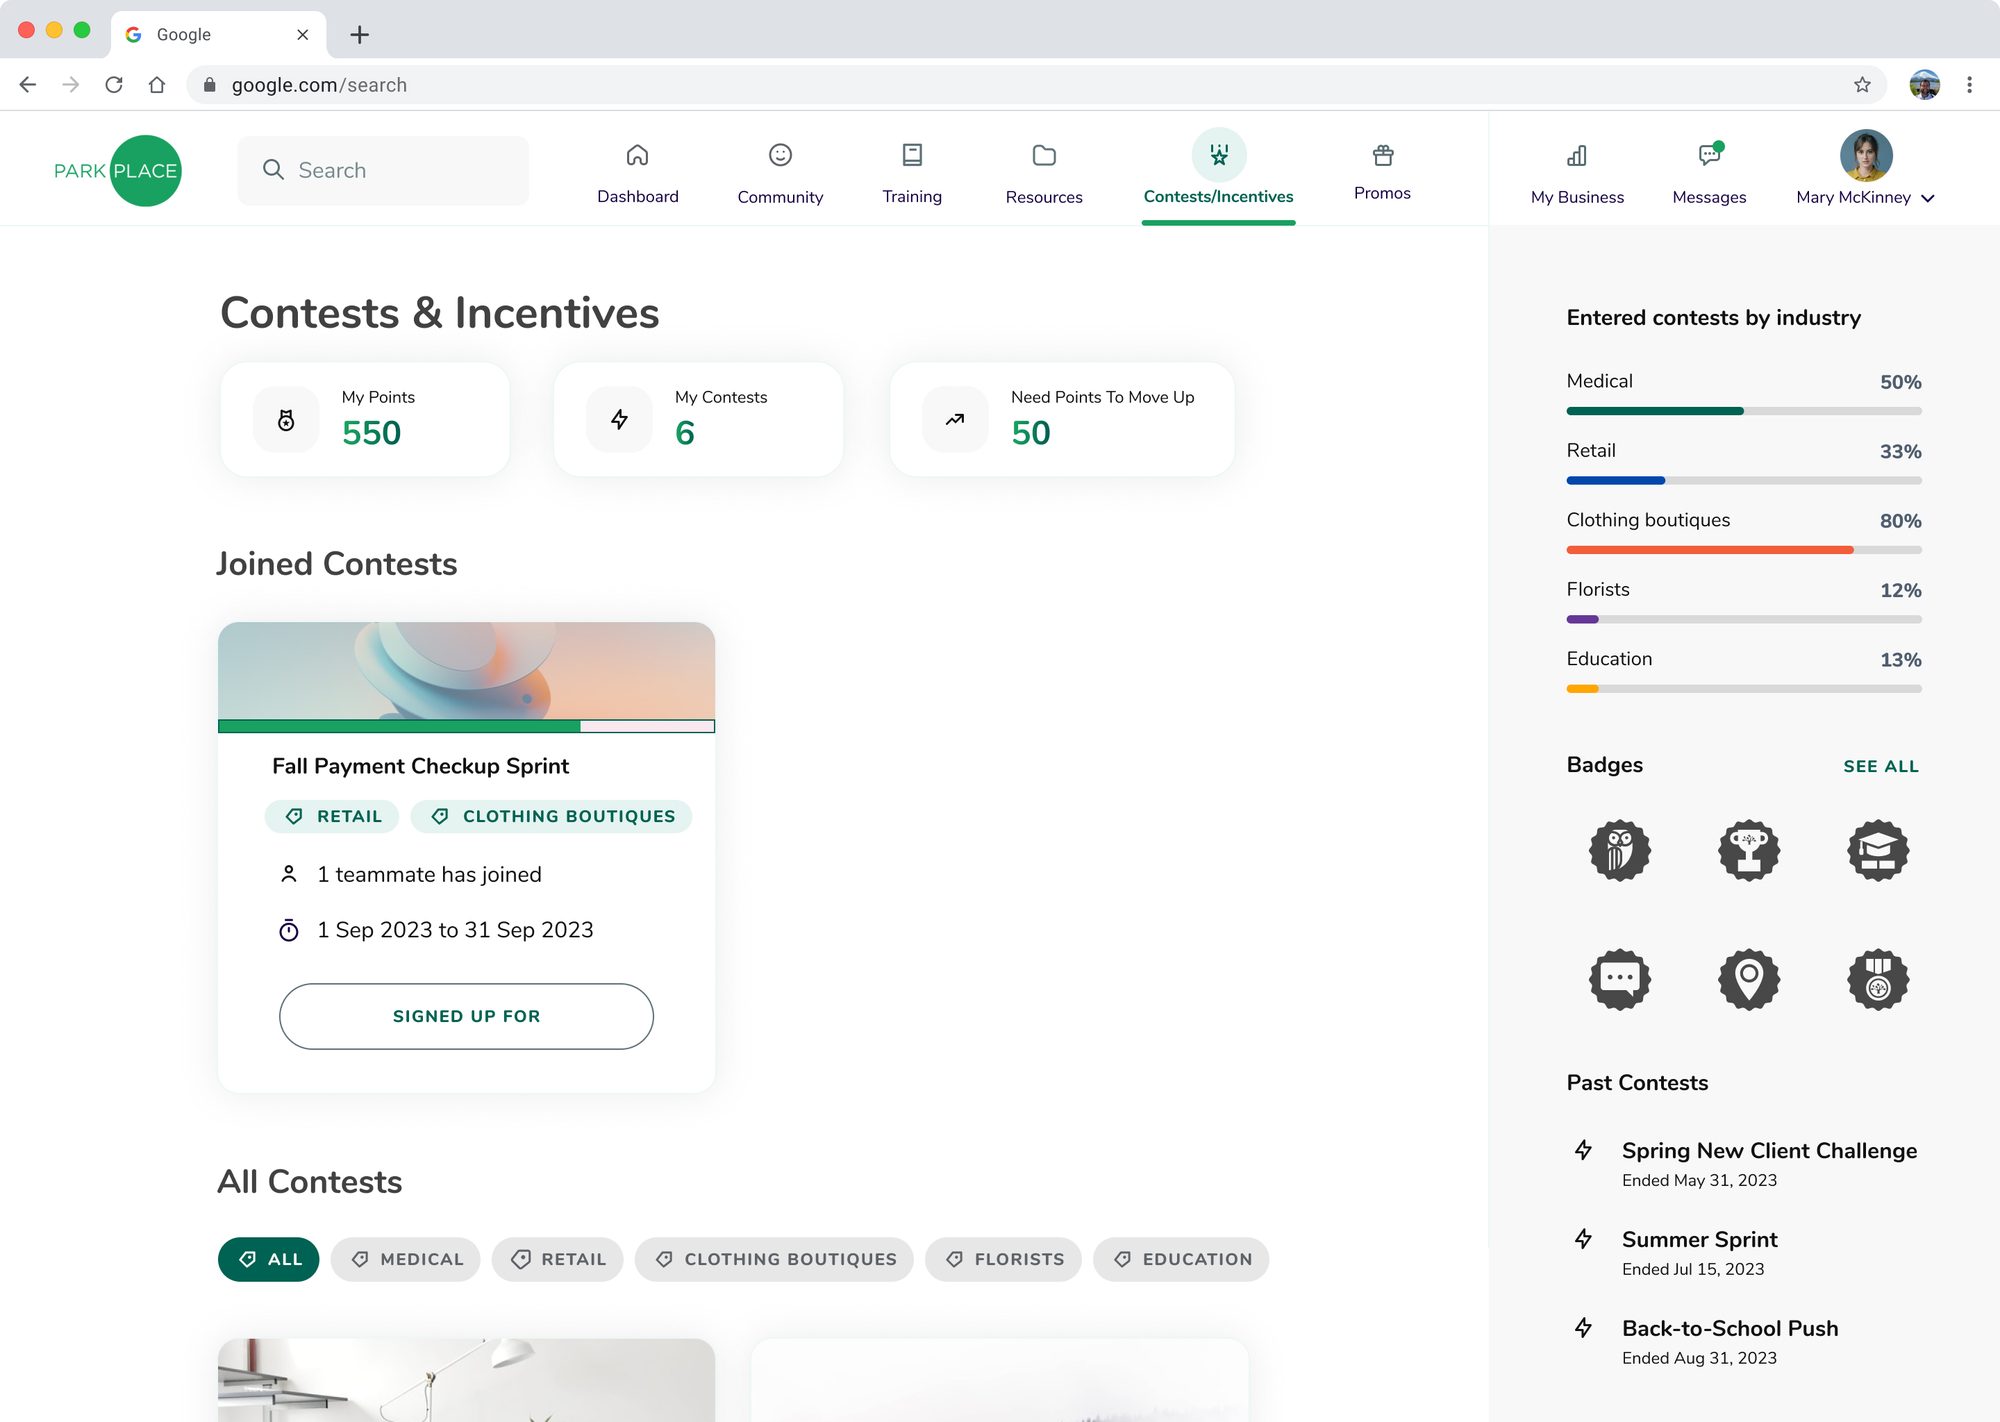Click the Need Points trending arrow icon

(955, 420)
